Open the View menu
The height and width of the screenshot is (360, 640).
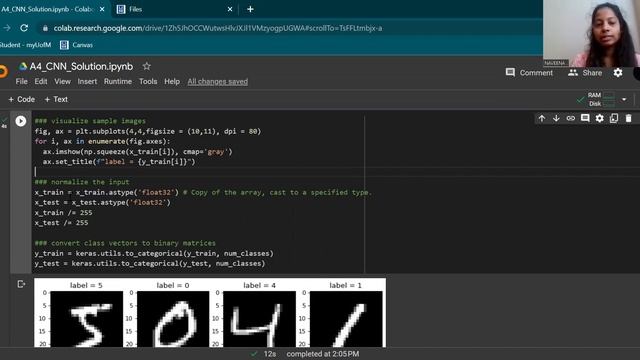[62, 82]
